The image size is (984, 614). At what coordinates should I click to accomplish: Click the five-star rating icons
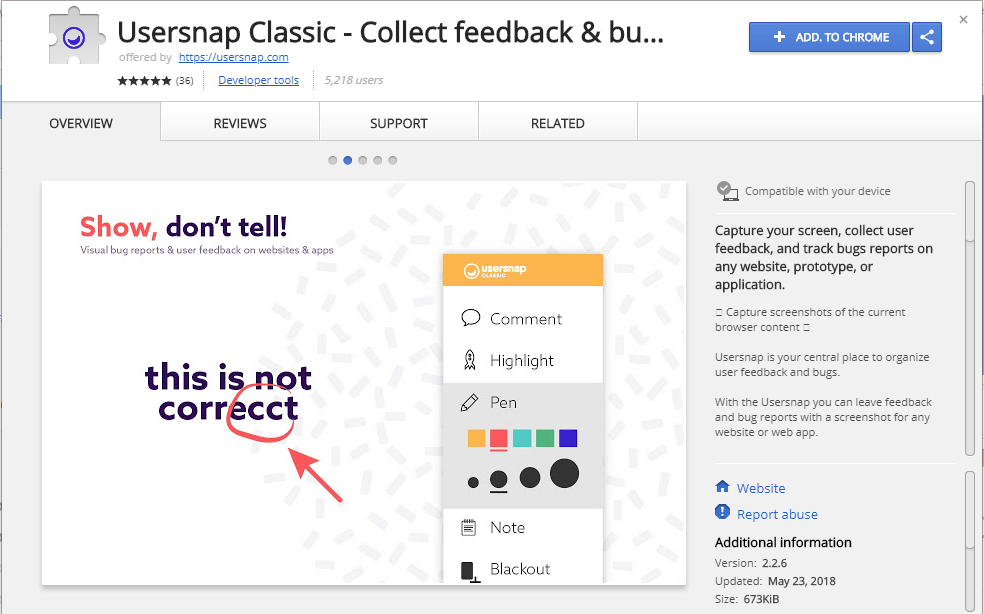[x=144, y=80]
